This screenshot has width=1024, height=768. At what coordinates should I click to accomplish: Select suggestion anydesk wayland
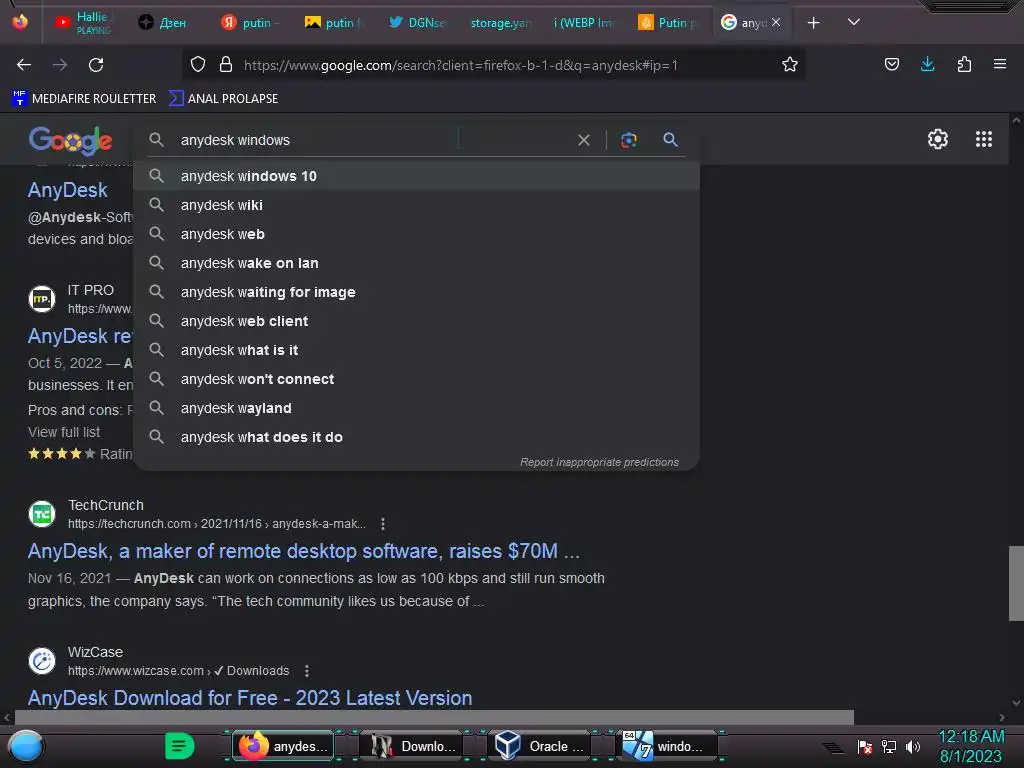[416, 408]
